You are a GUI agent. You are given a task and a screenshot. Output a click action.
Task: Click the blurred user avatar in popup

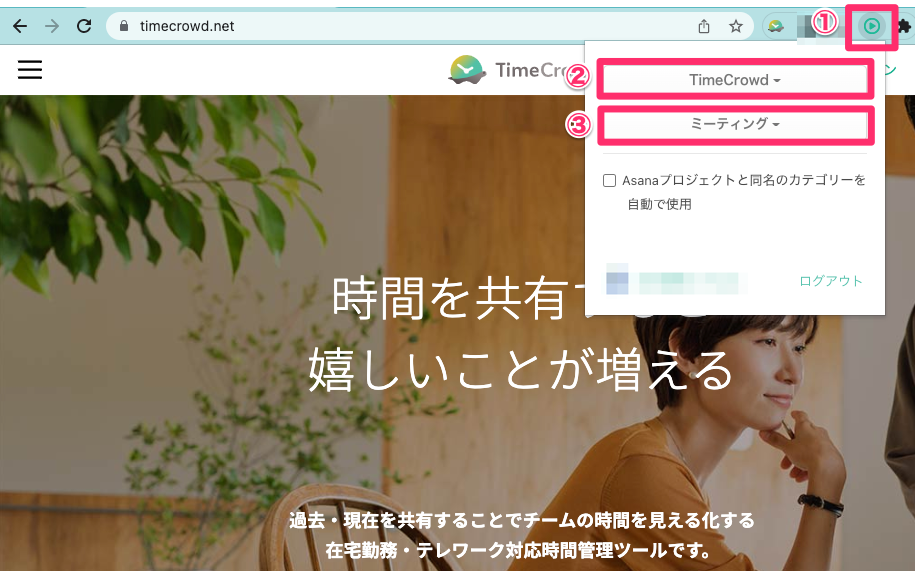pyautogui.click(x=617, y=281)
